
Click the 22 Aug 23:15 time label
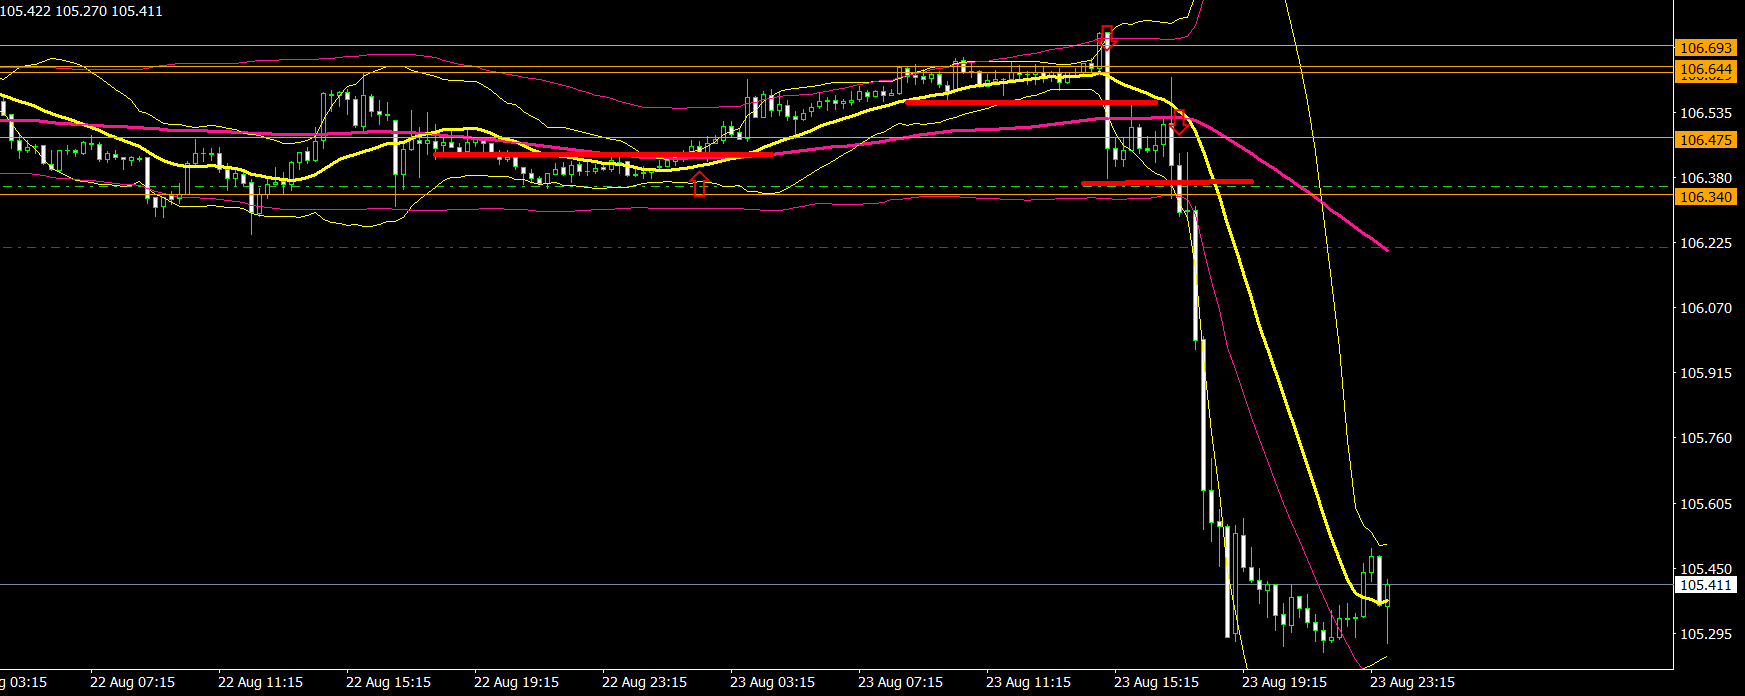[x=644, y=682]
